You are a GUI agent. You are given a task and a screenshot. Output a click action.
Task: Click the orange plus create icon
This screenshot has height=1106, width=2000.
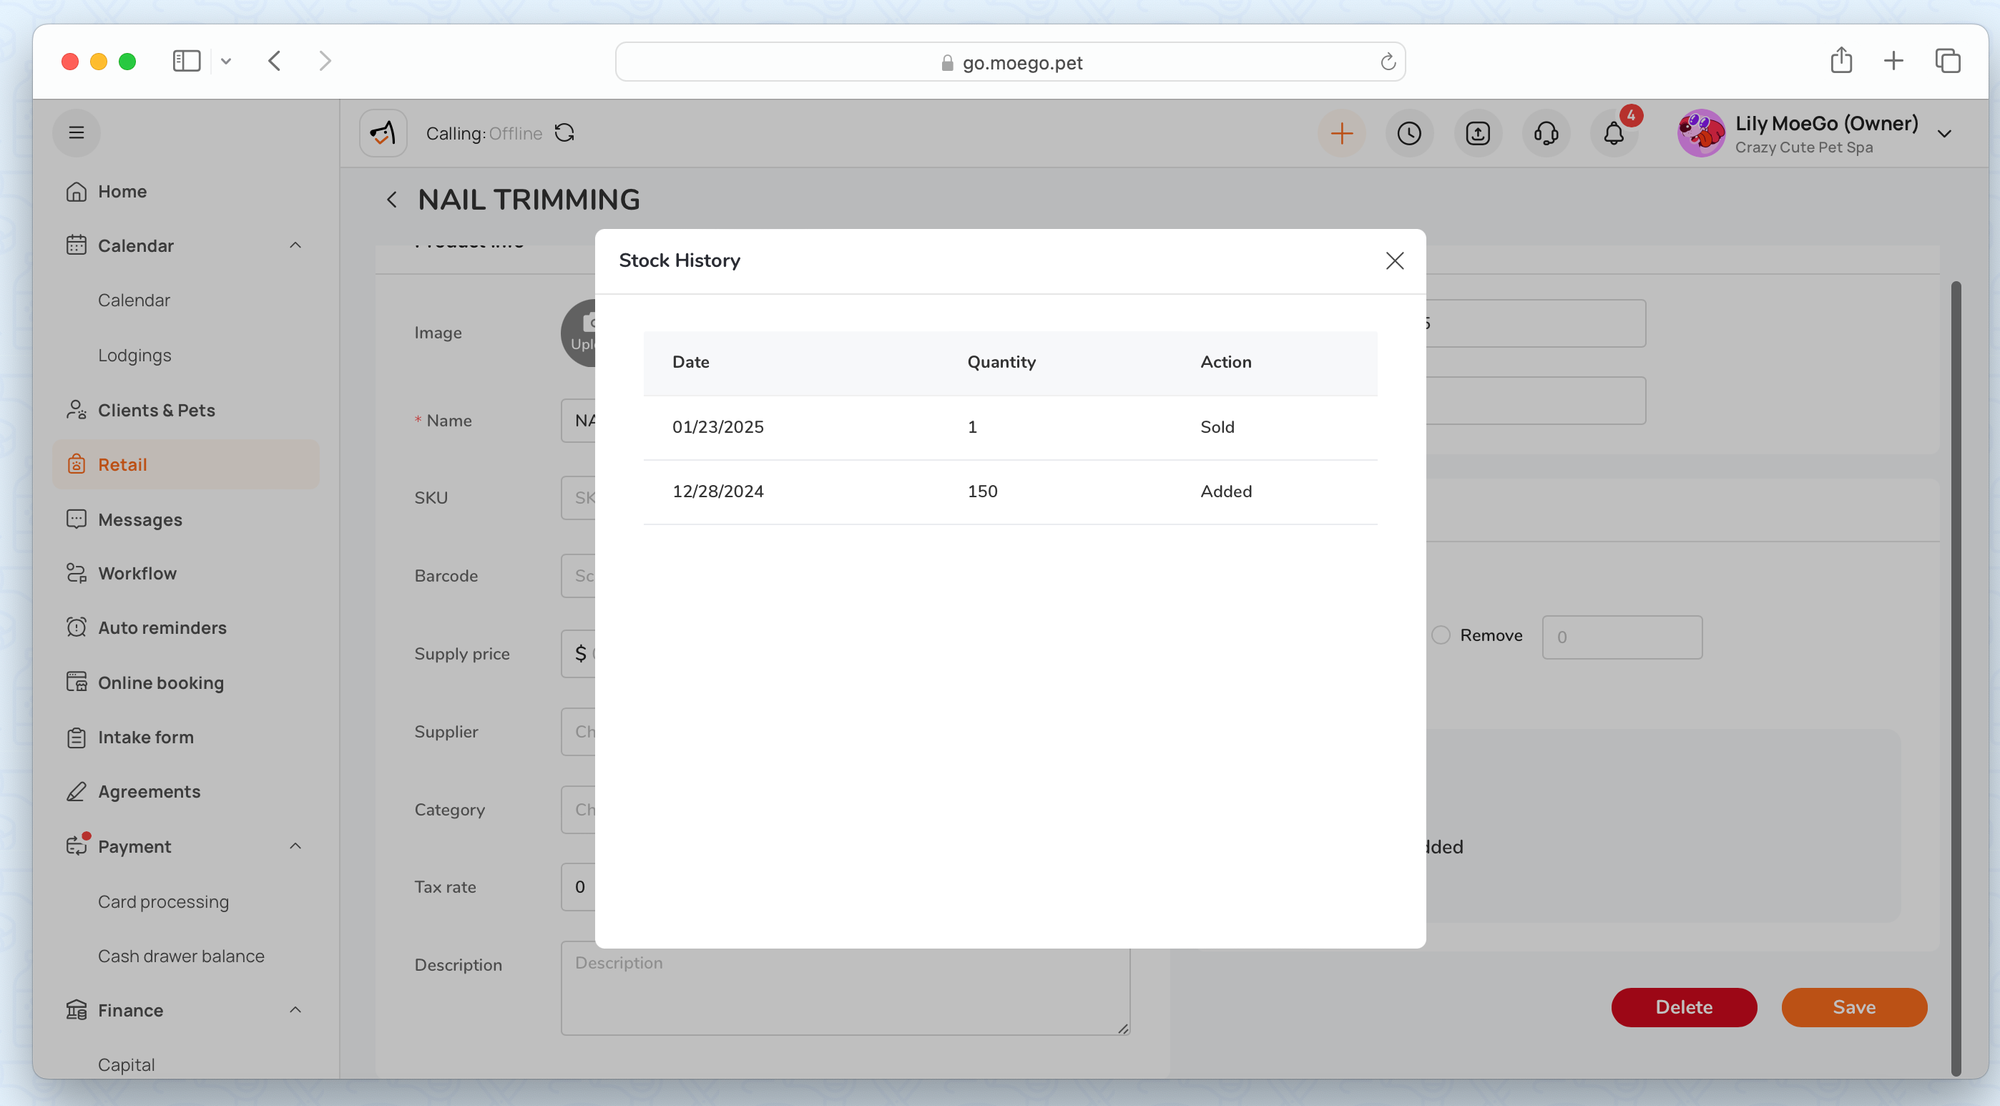click(x=1341, y=133)
